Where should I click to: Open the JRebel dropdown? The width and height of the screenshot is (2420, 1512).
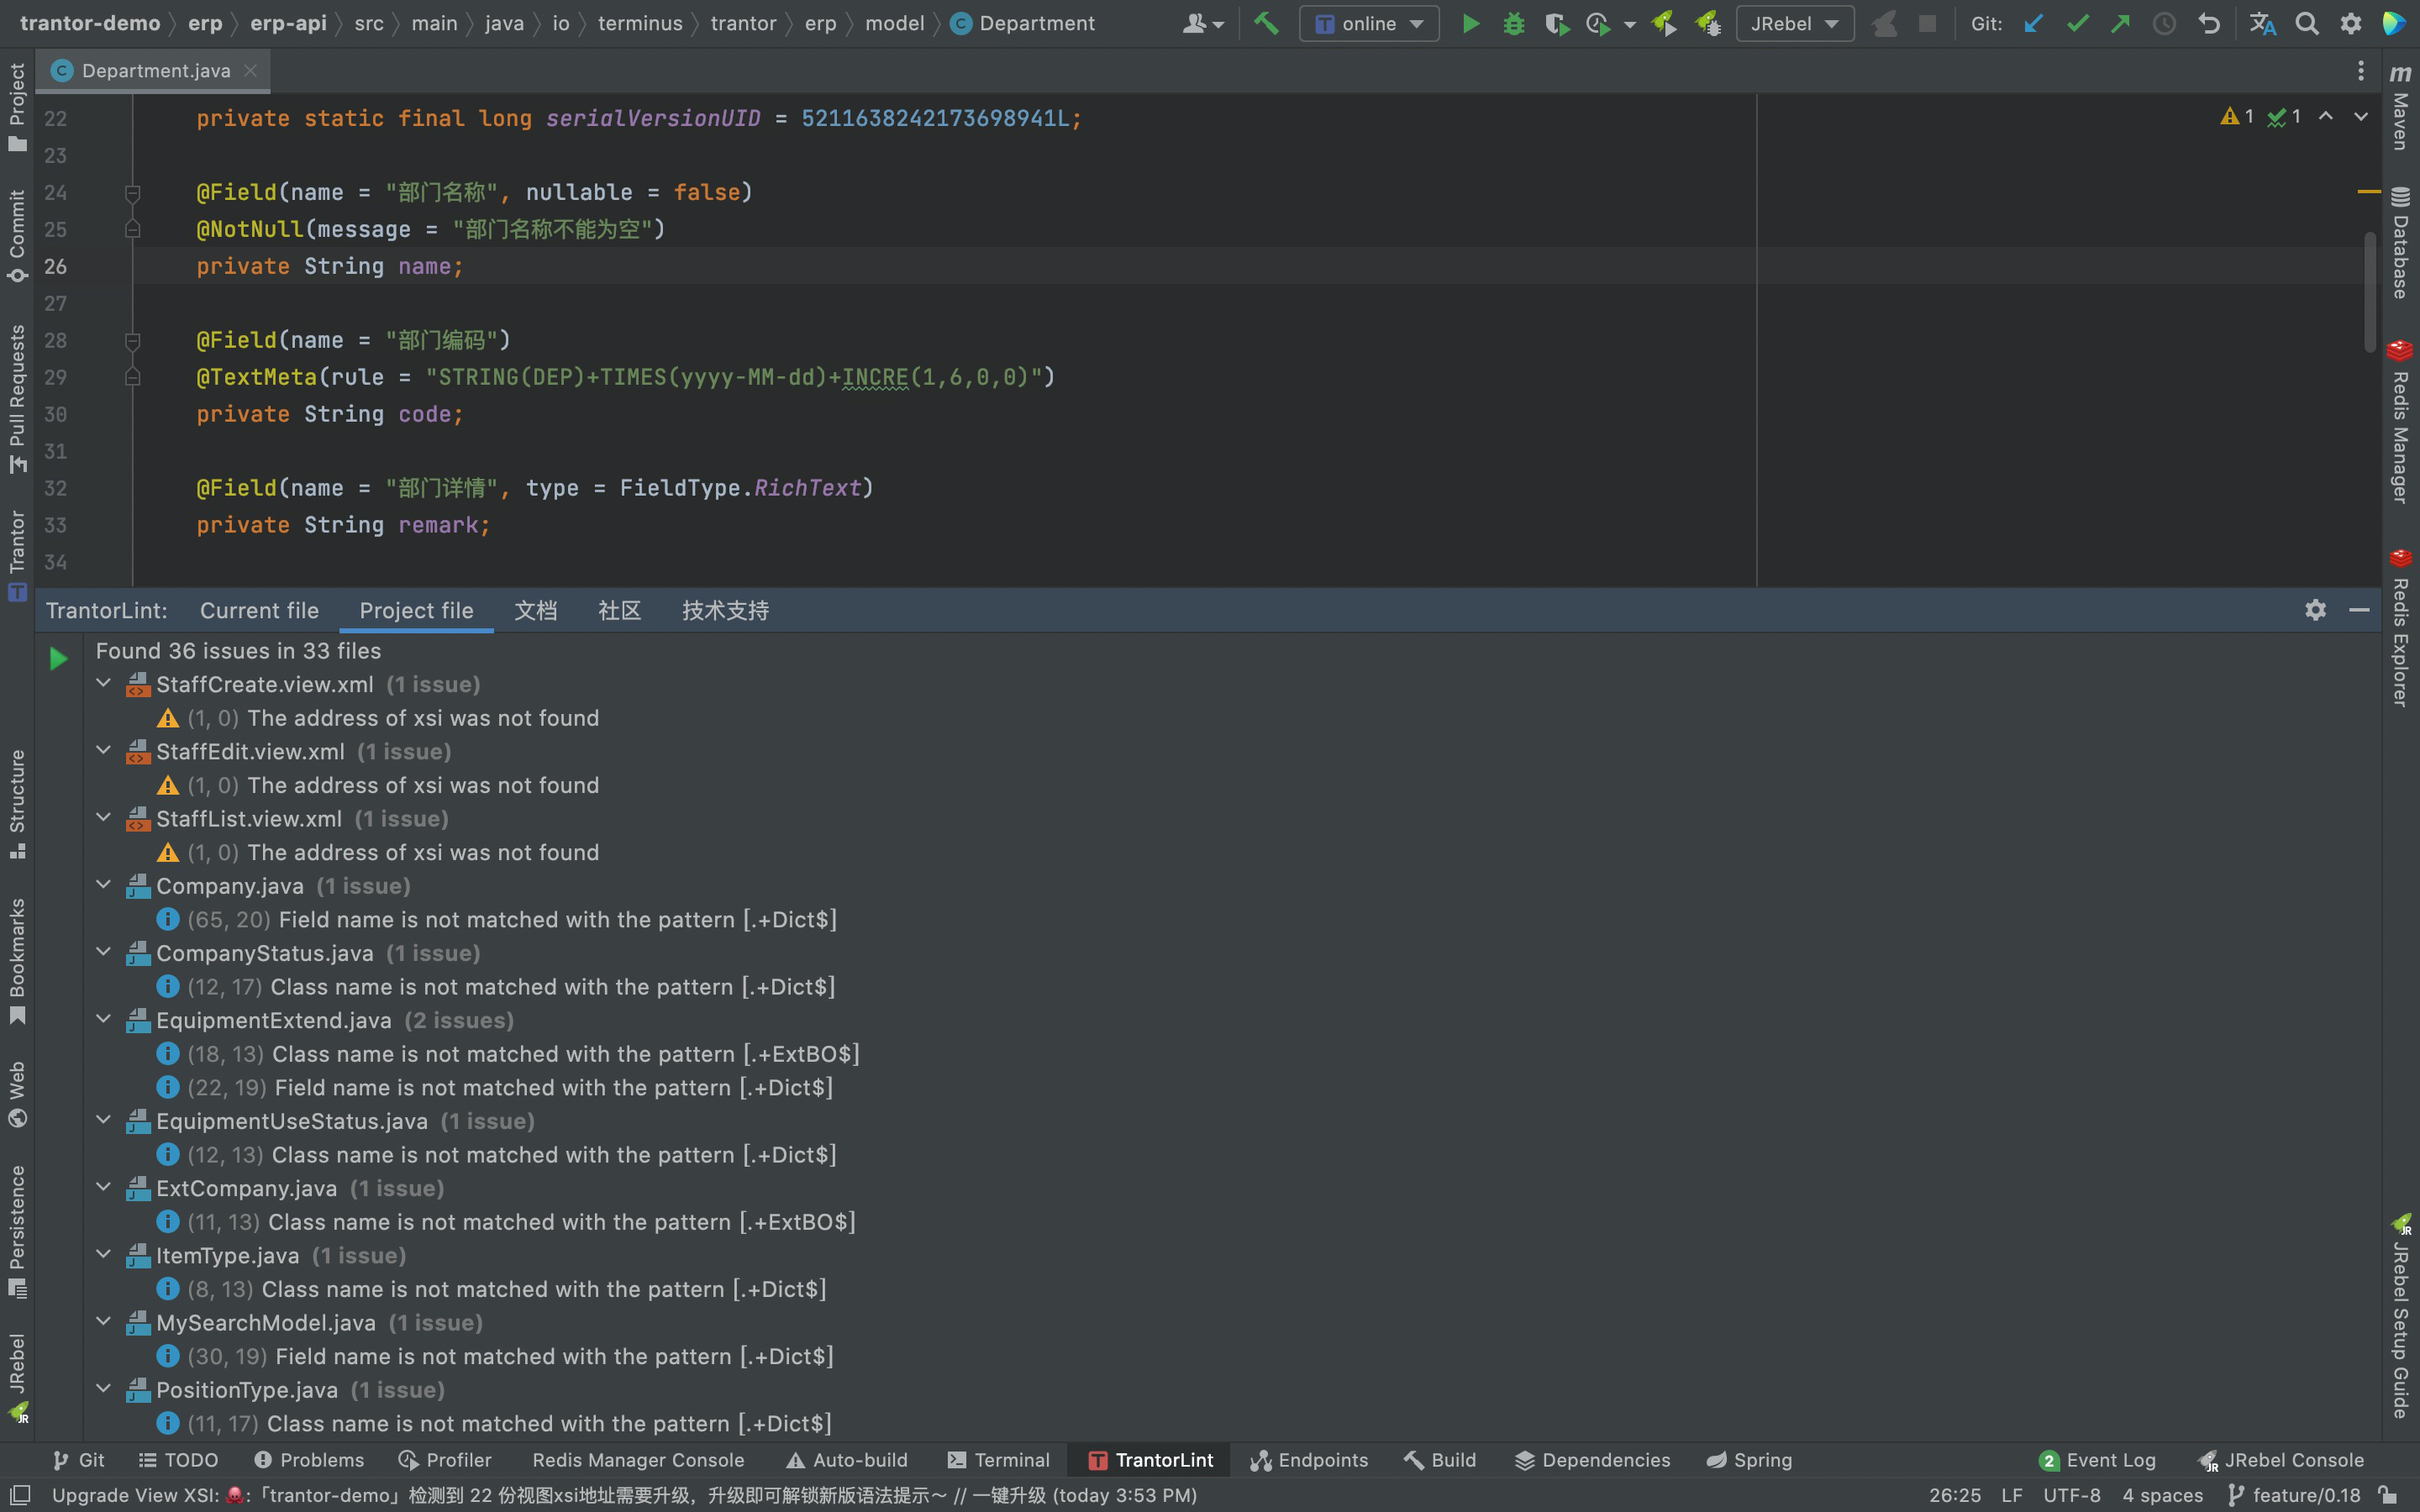[x=1795, y=23]
